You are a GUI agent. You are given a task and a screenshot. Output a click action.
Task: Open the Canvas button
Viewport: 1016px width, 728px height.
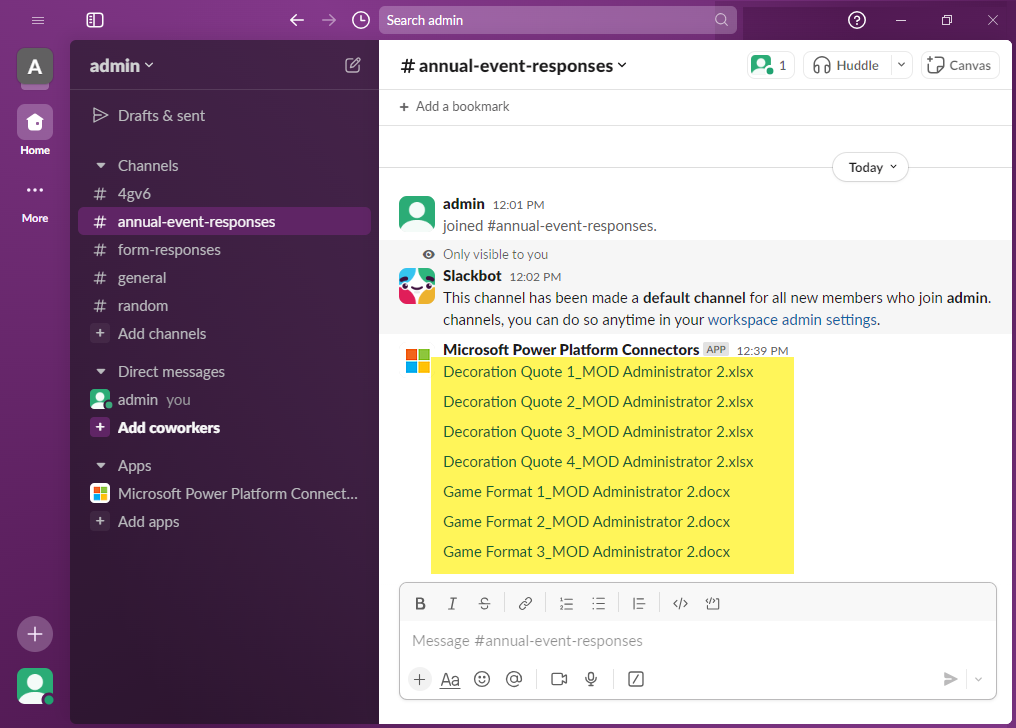[x=959, y=65]
